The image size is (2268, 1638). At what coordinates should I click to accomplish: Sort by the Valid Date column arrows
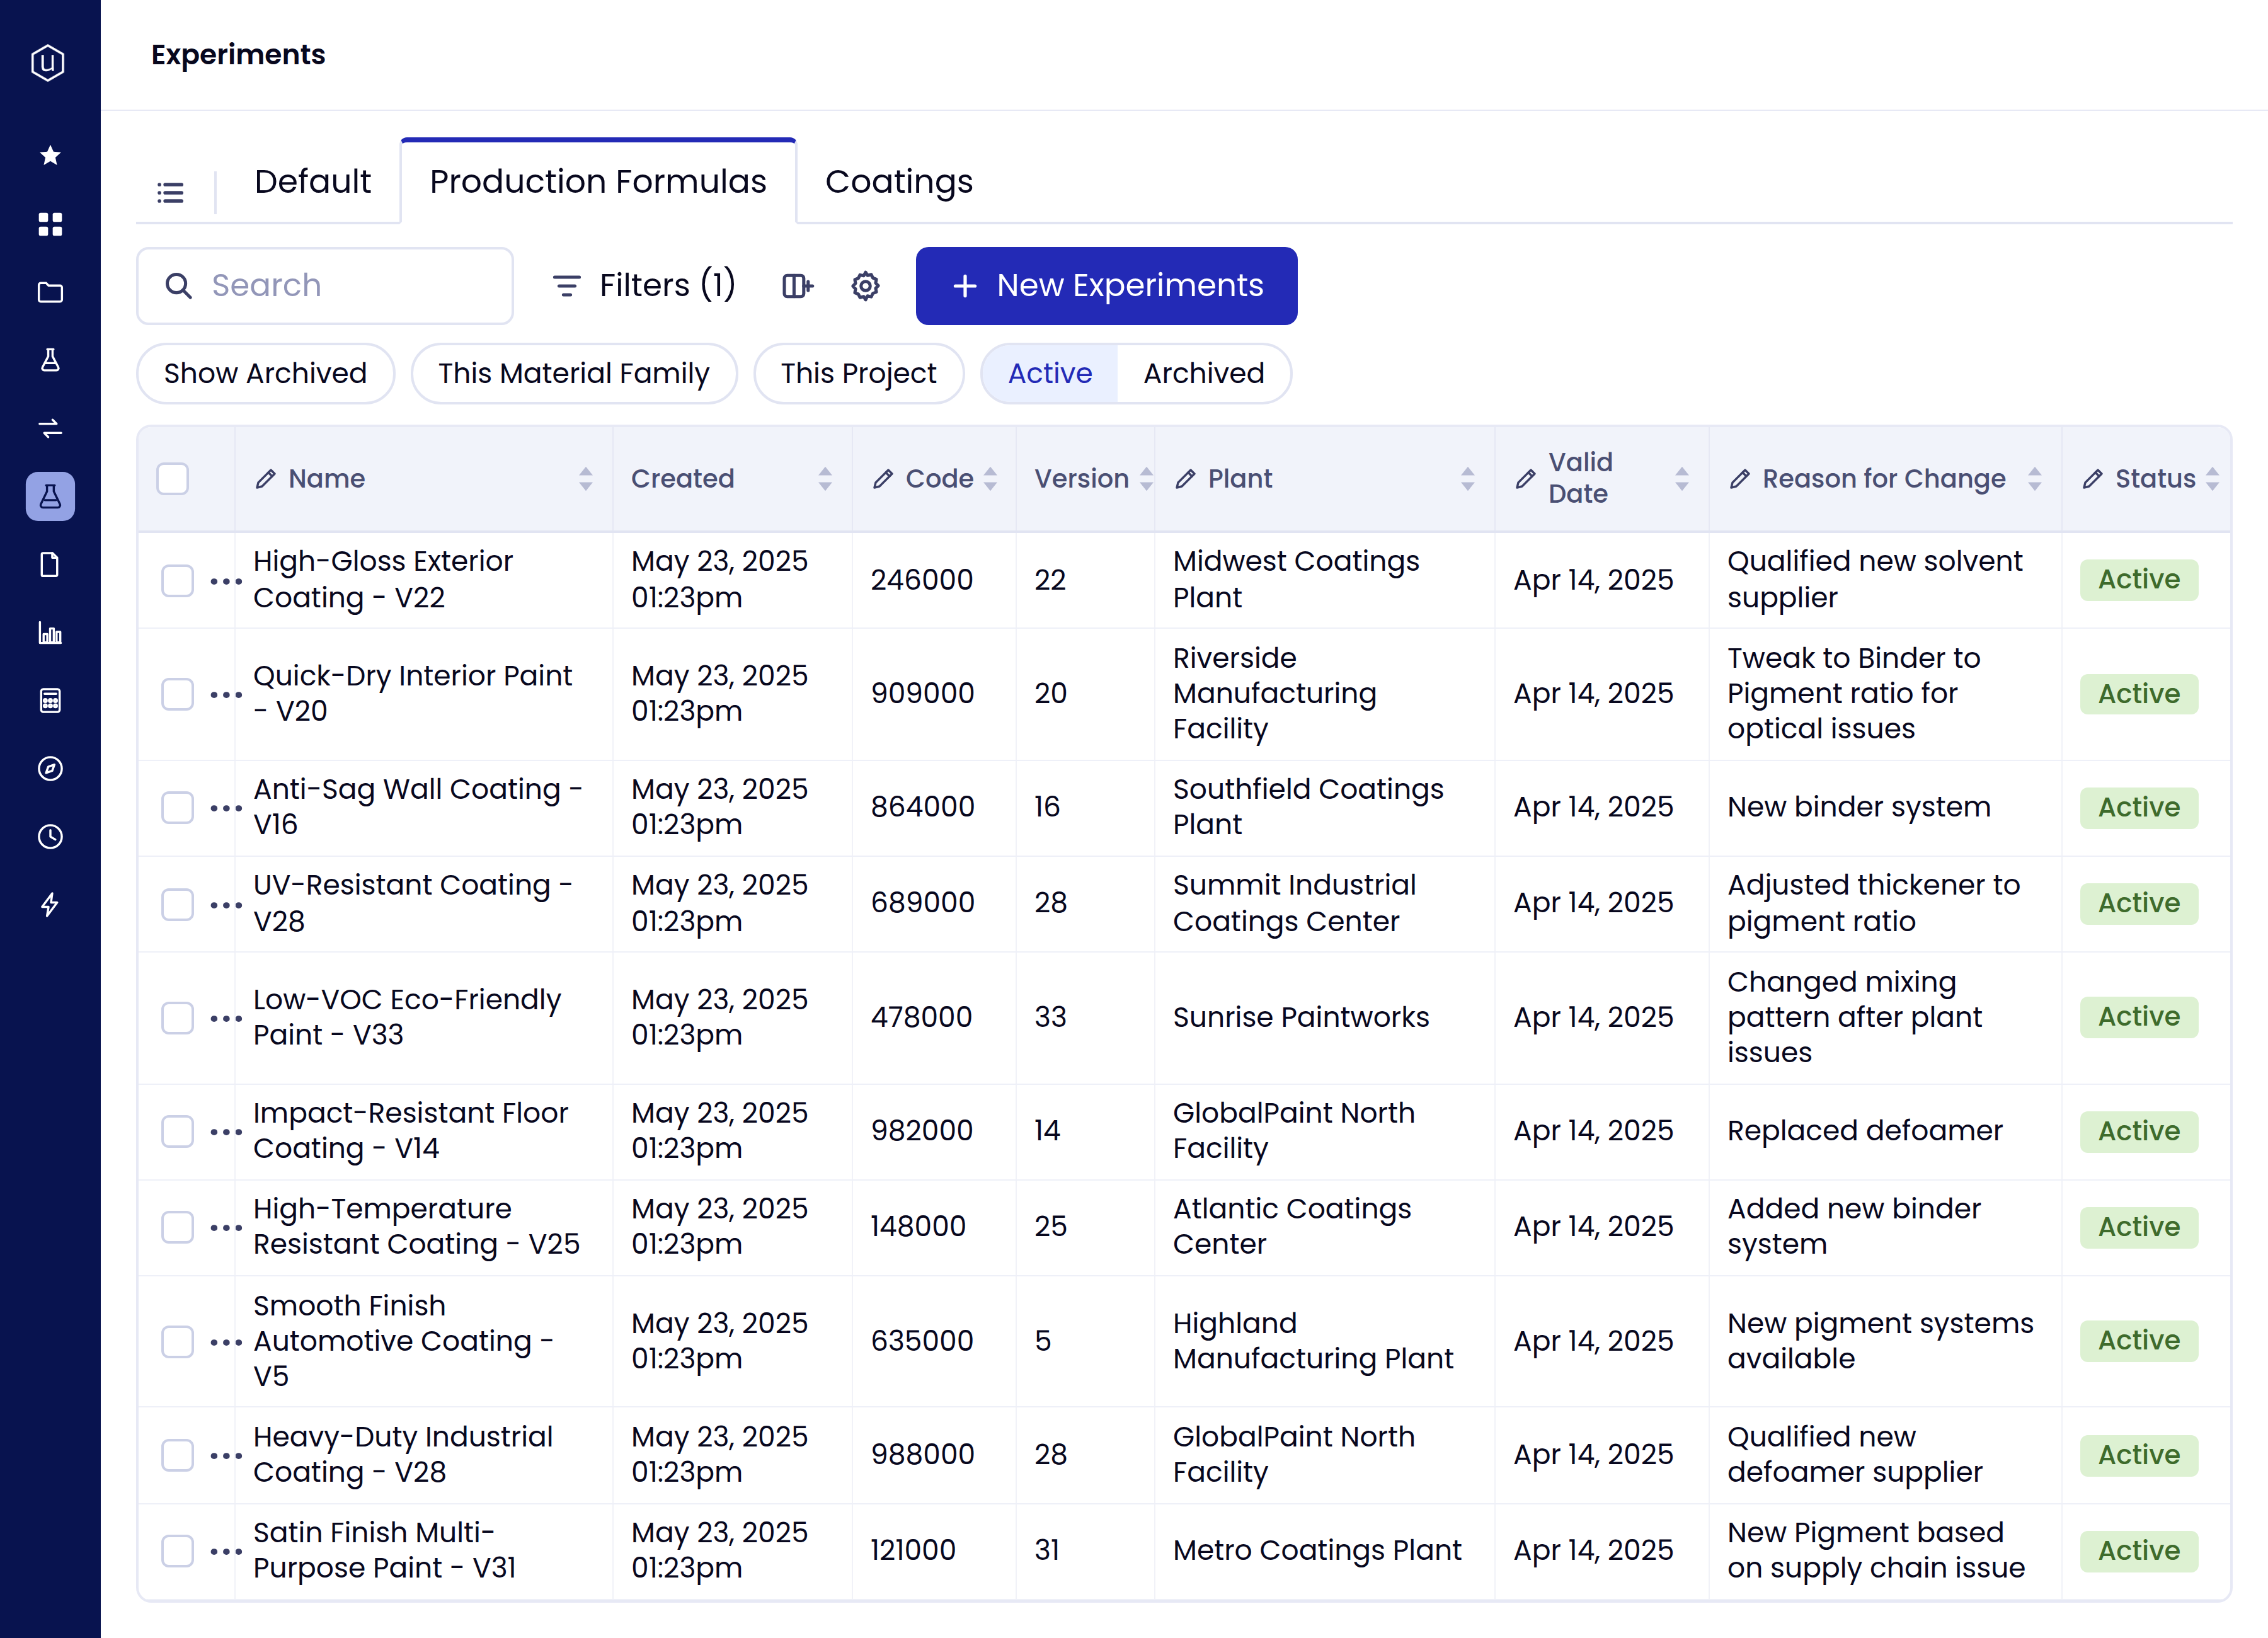coord(1682,479)
